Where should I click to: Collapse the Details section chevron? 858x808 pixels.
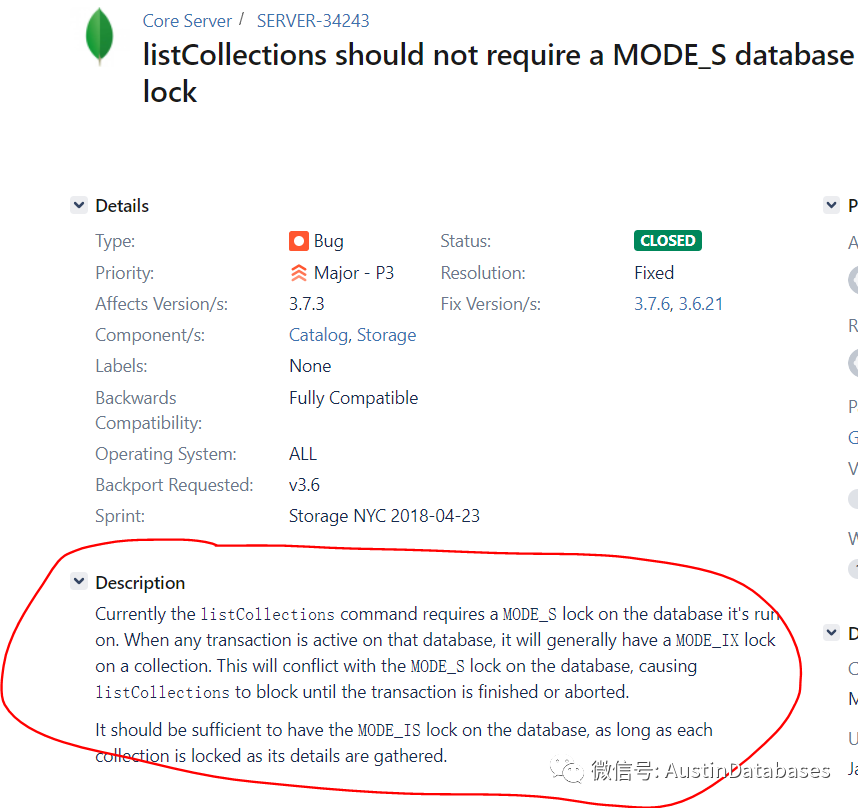click(78, 205)
